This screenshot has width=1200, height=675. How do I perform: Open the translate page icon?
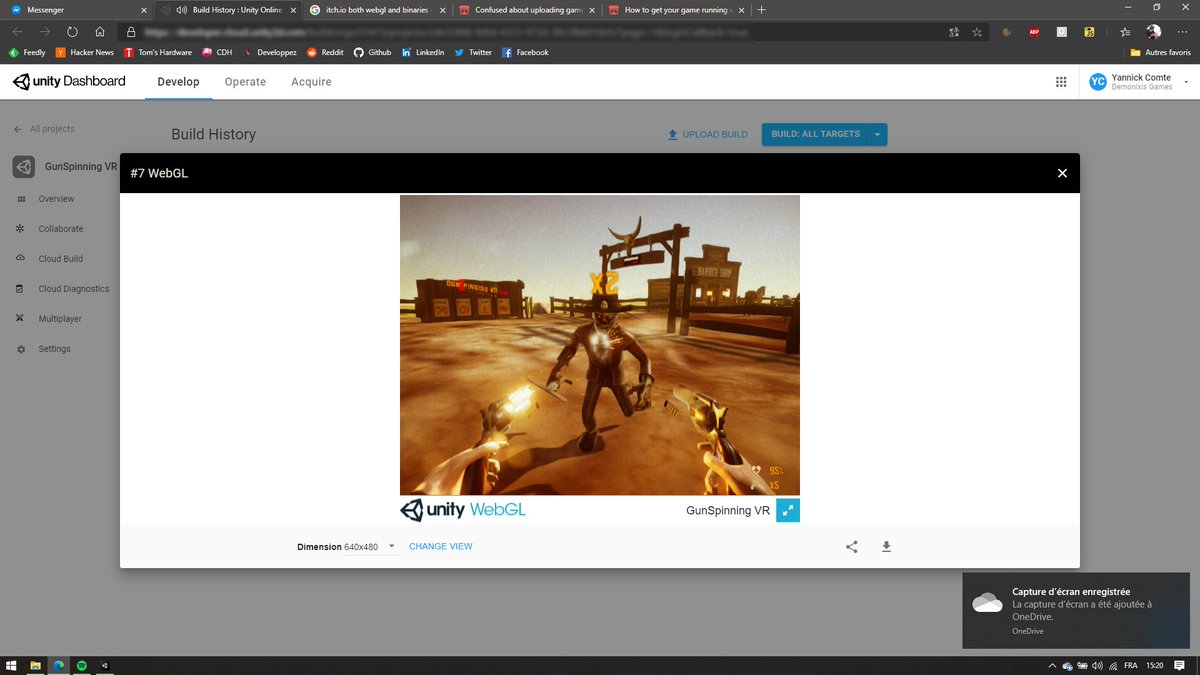pyautogui.click(x=953, y=32)
